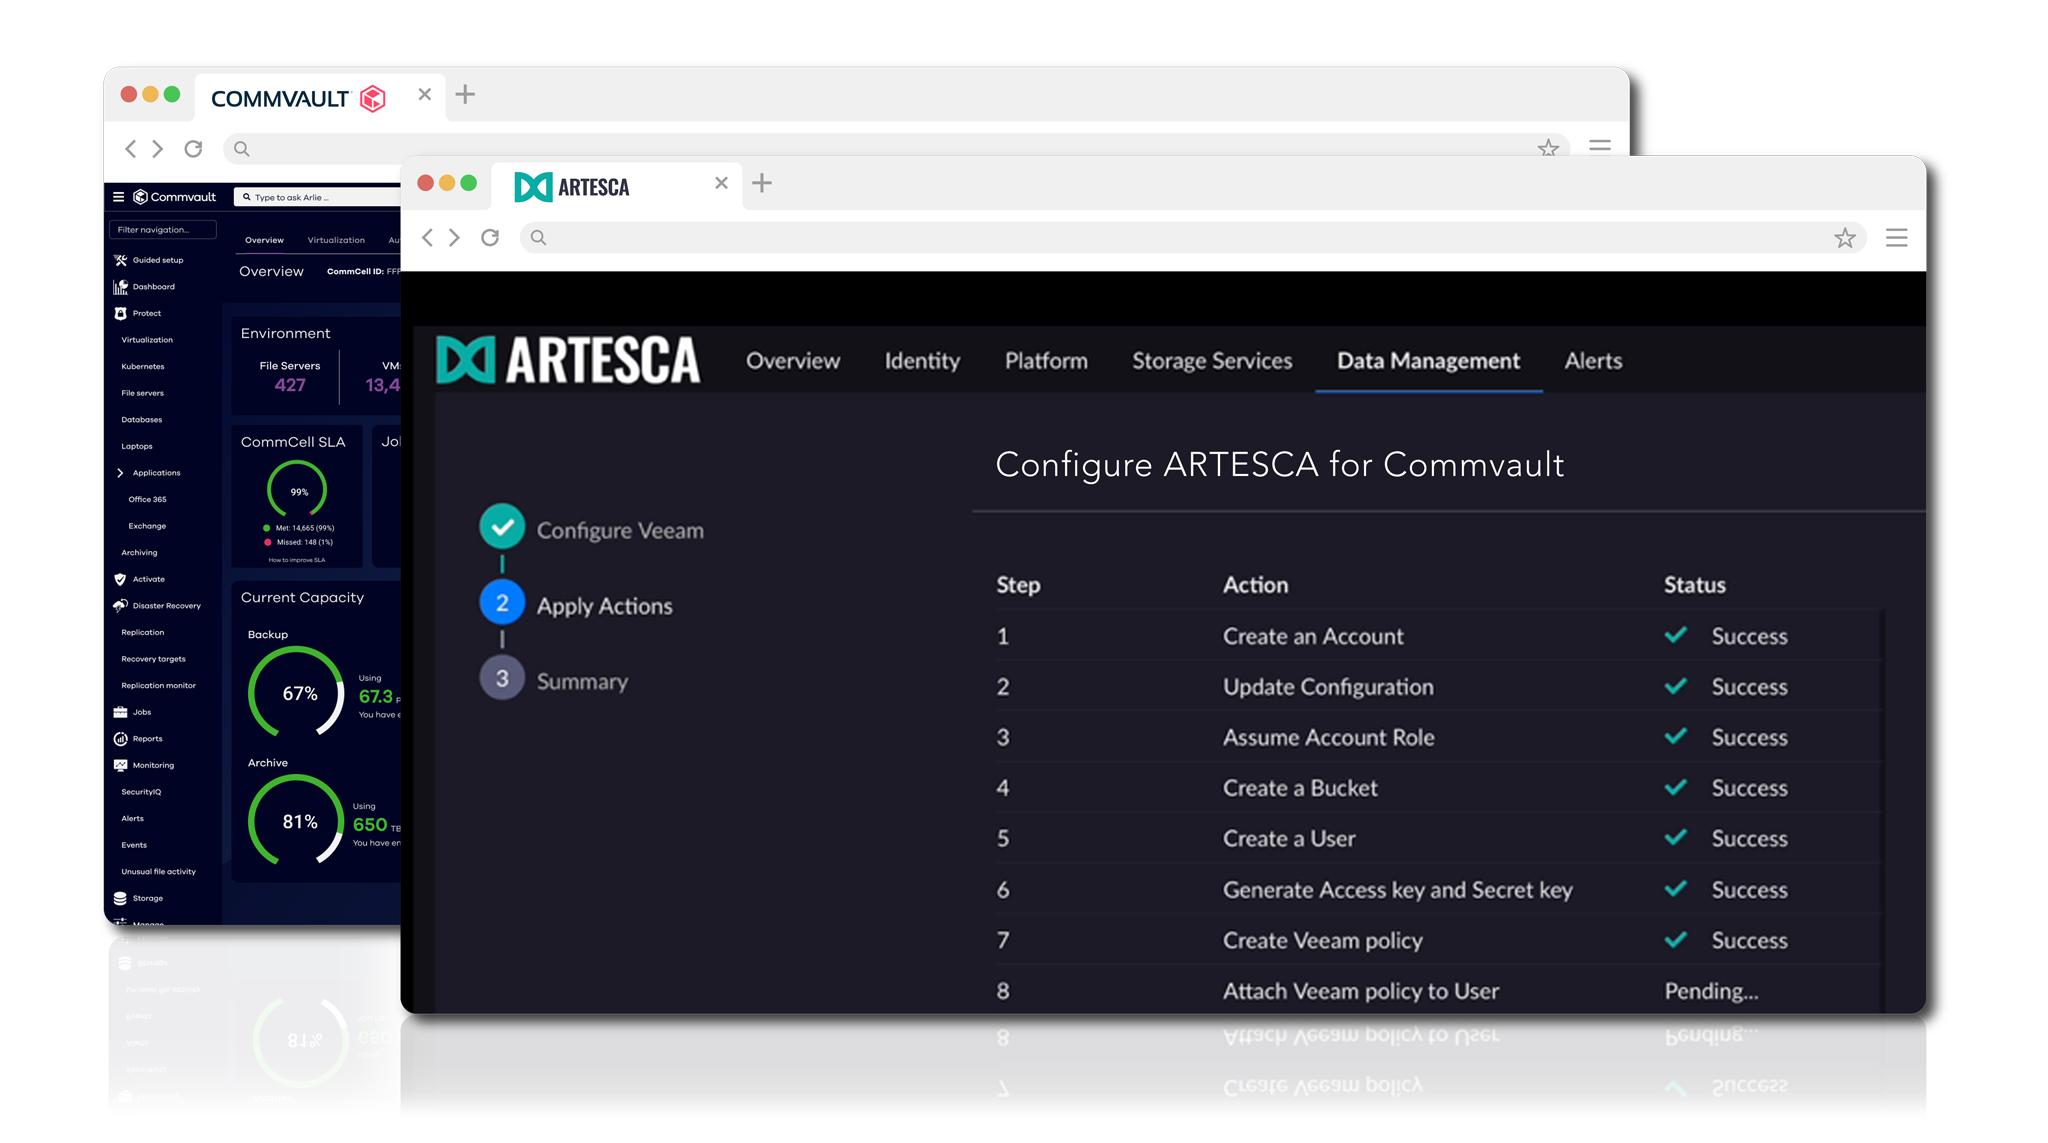Select Office 365 in sidebar
This screenshot has width=2048, height=1143.
click(147, 499)
